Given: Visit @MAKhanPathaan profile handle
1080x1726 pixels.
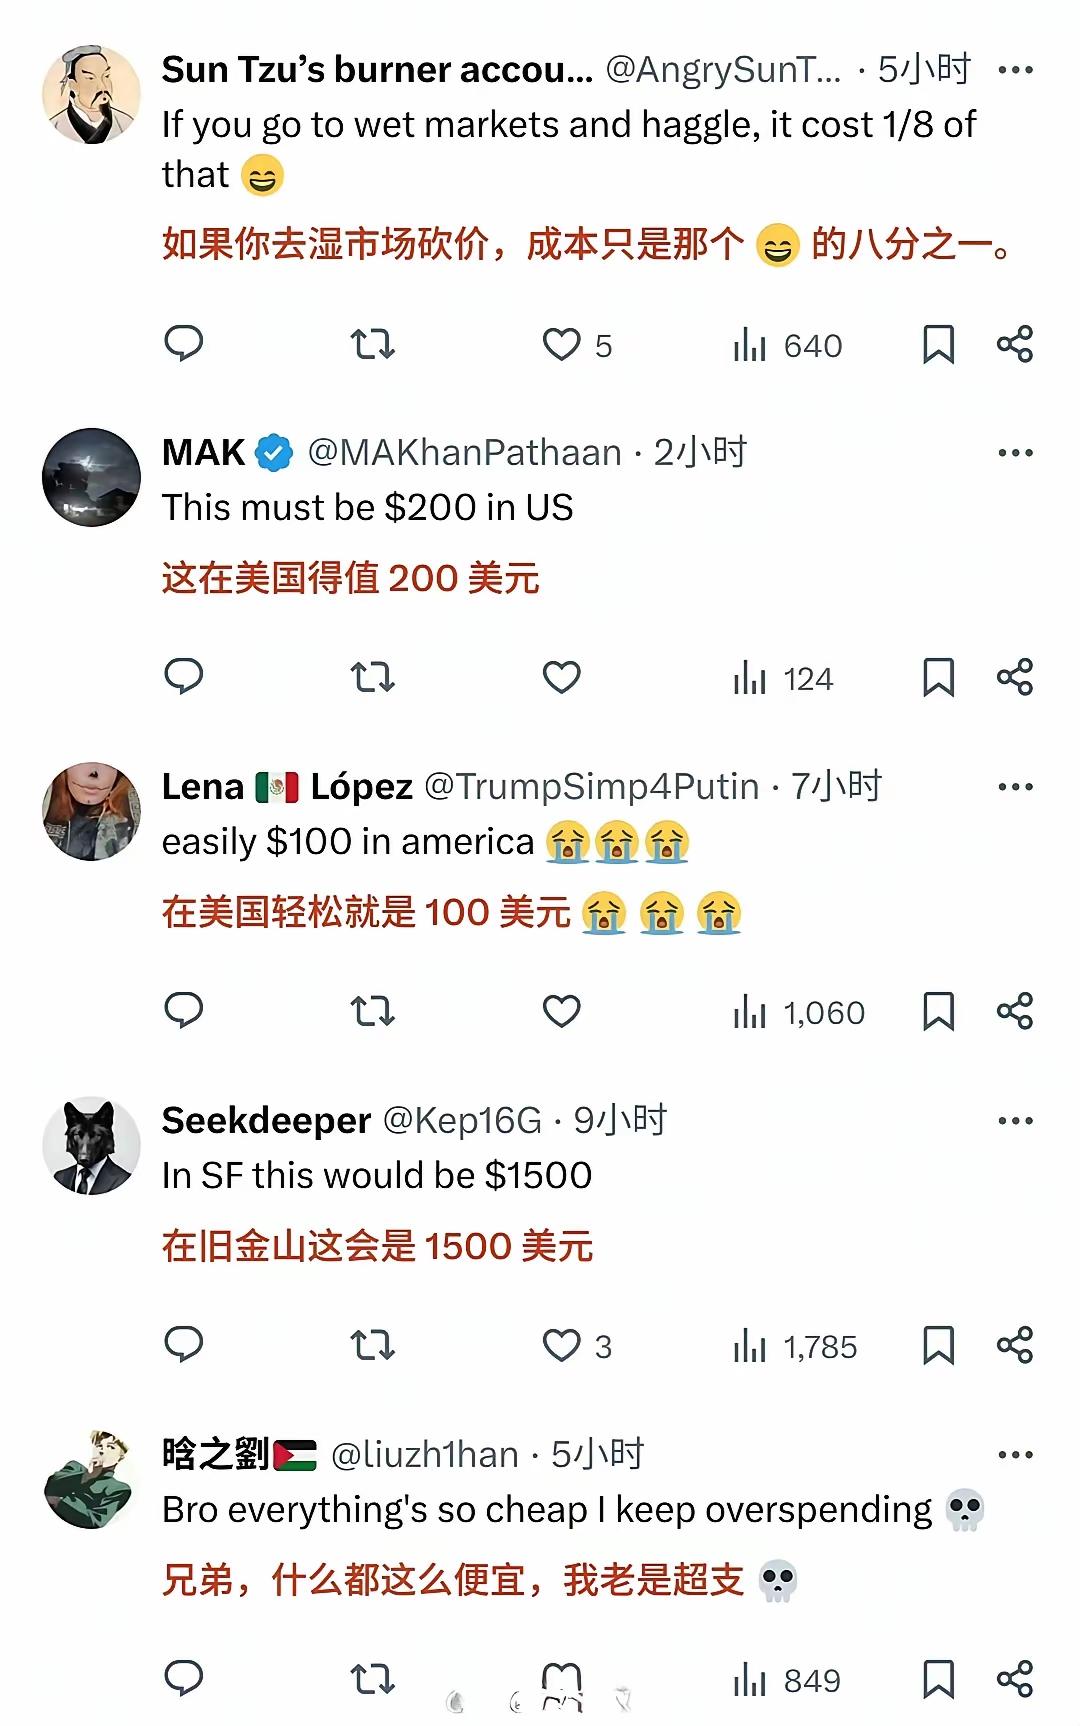Looking at the screenshot, I should click(464, 453).
